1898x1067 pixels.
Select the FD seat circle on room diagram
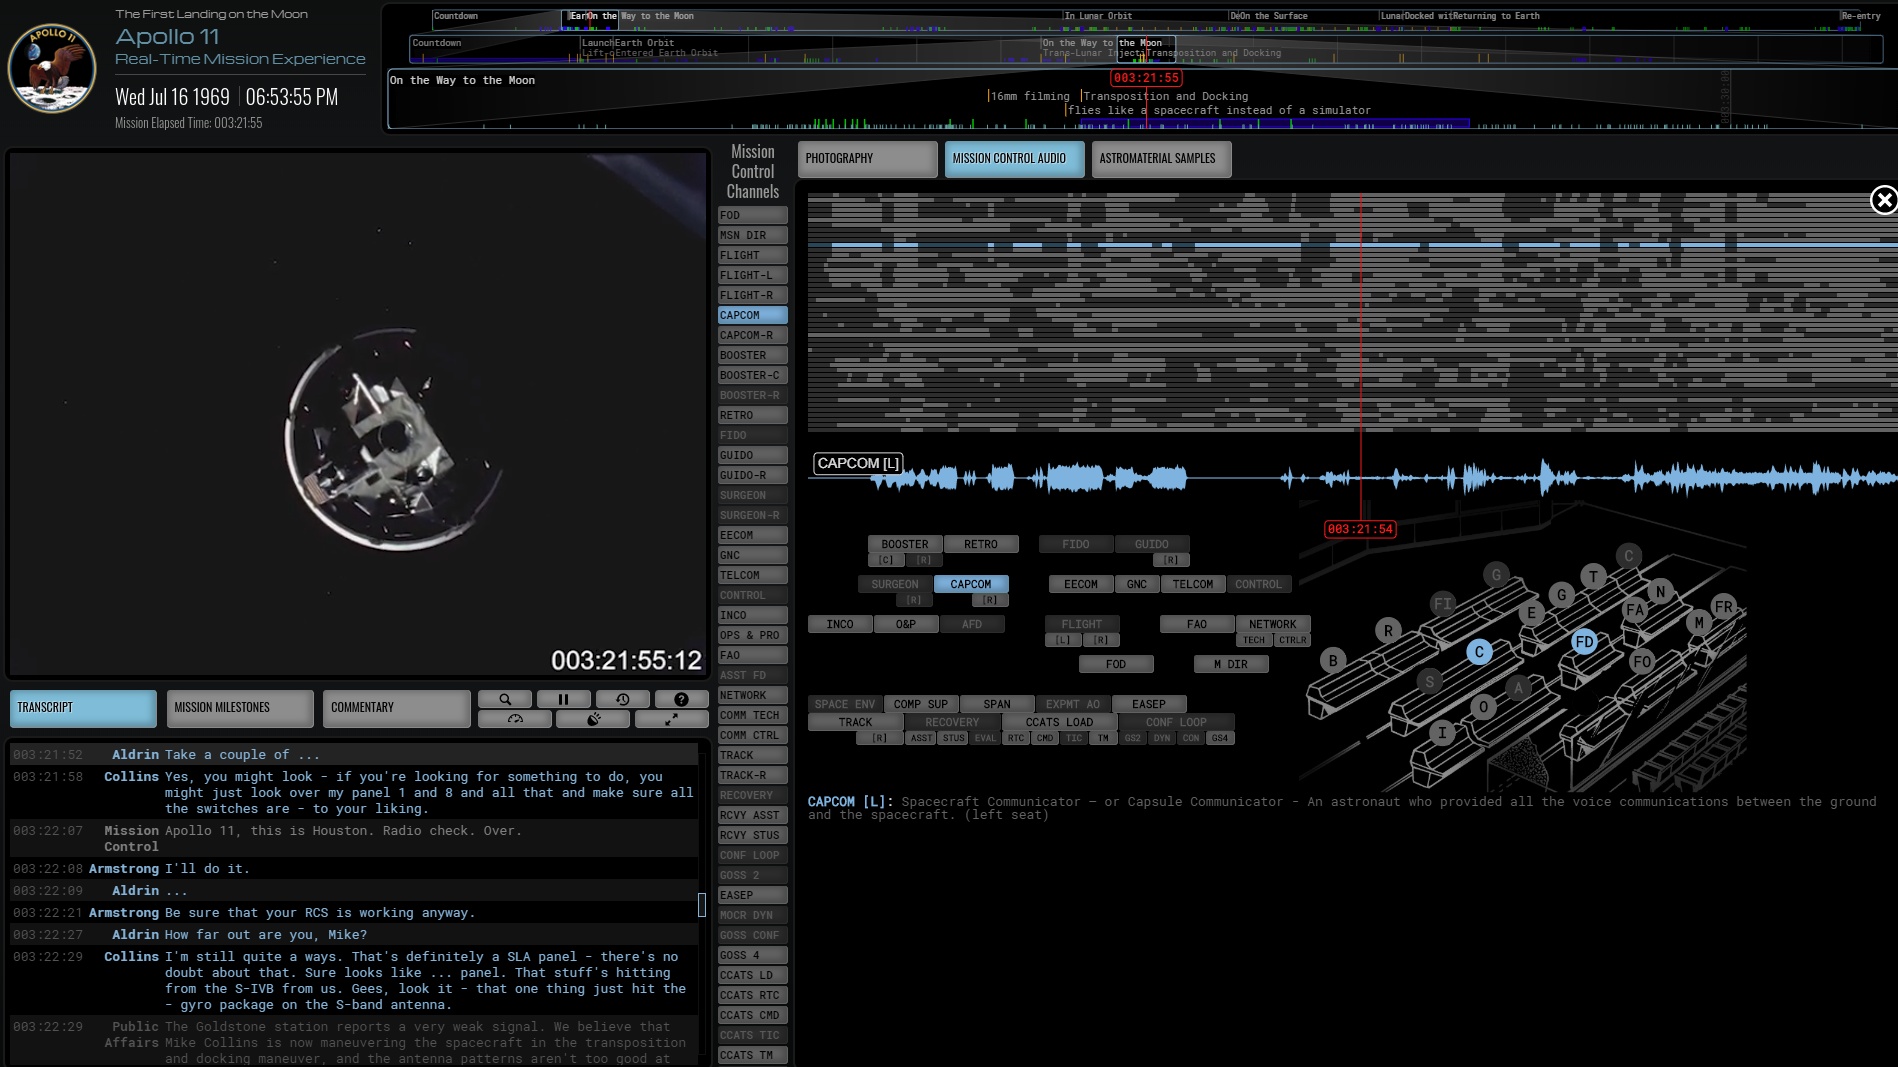coord(1584,642)
